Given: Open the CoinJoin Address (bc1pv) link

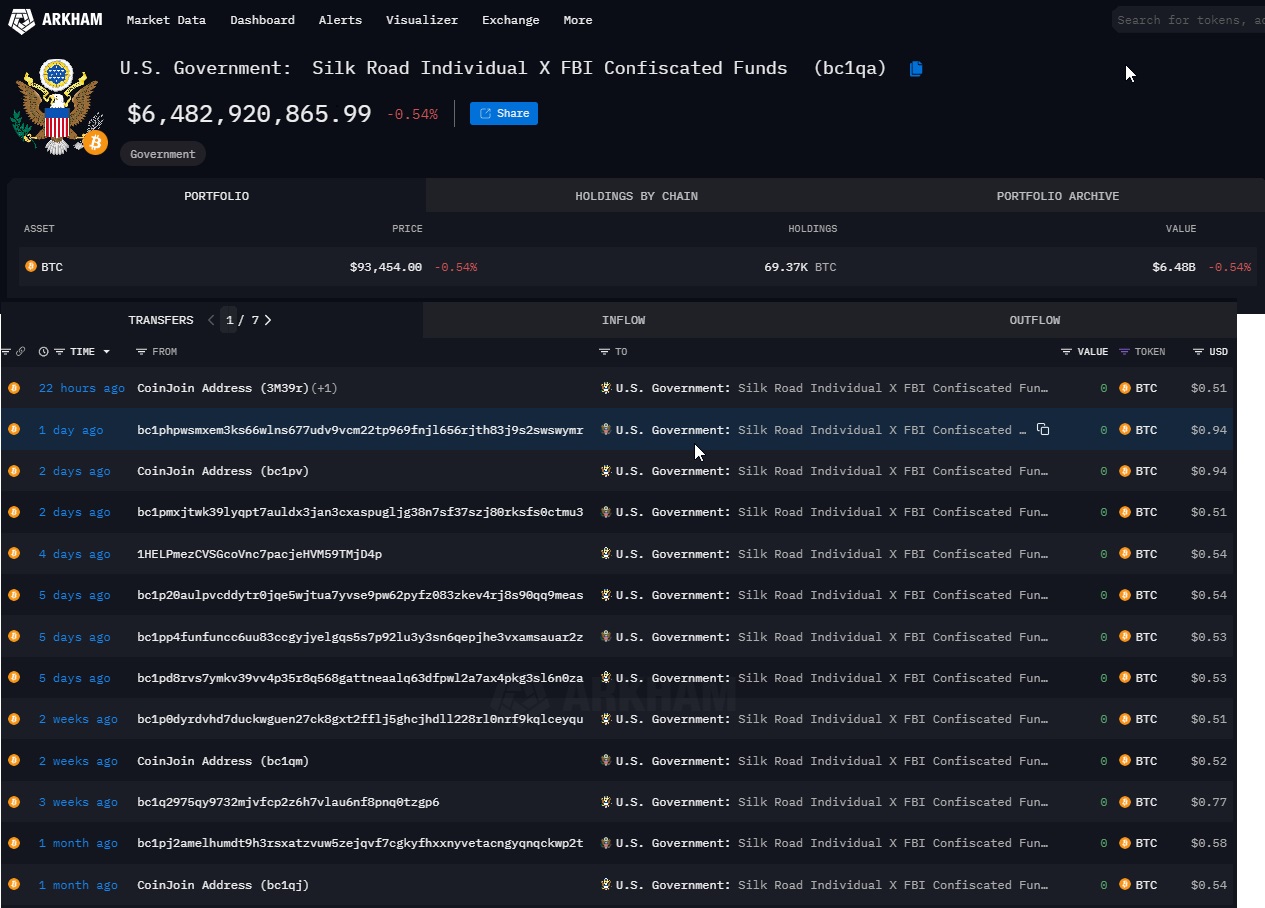Looking at the screenshot, I should [222, 471].
